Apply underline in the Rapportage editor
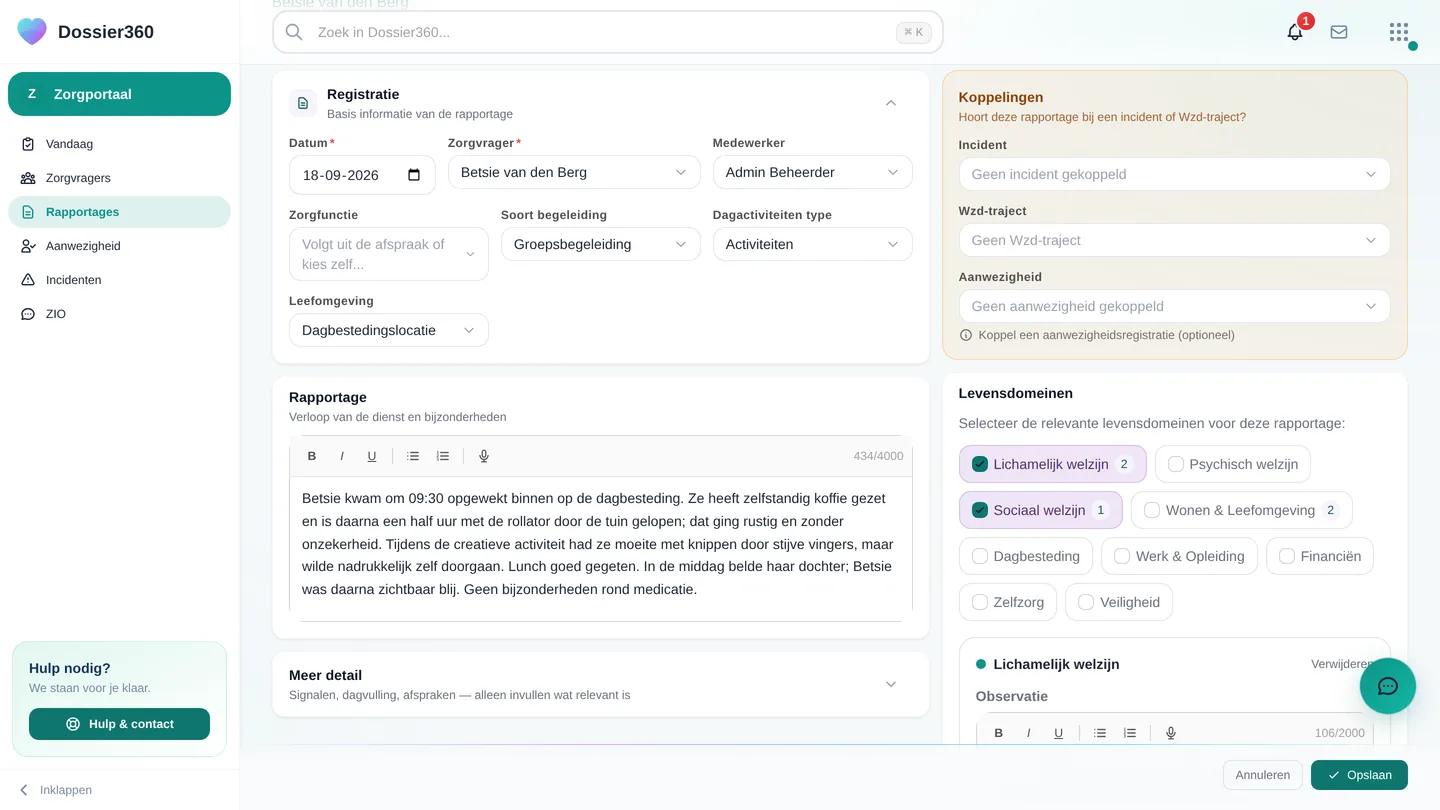The image size is (1440, 810). 372,456
